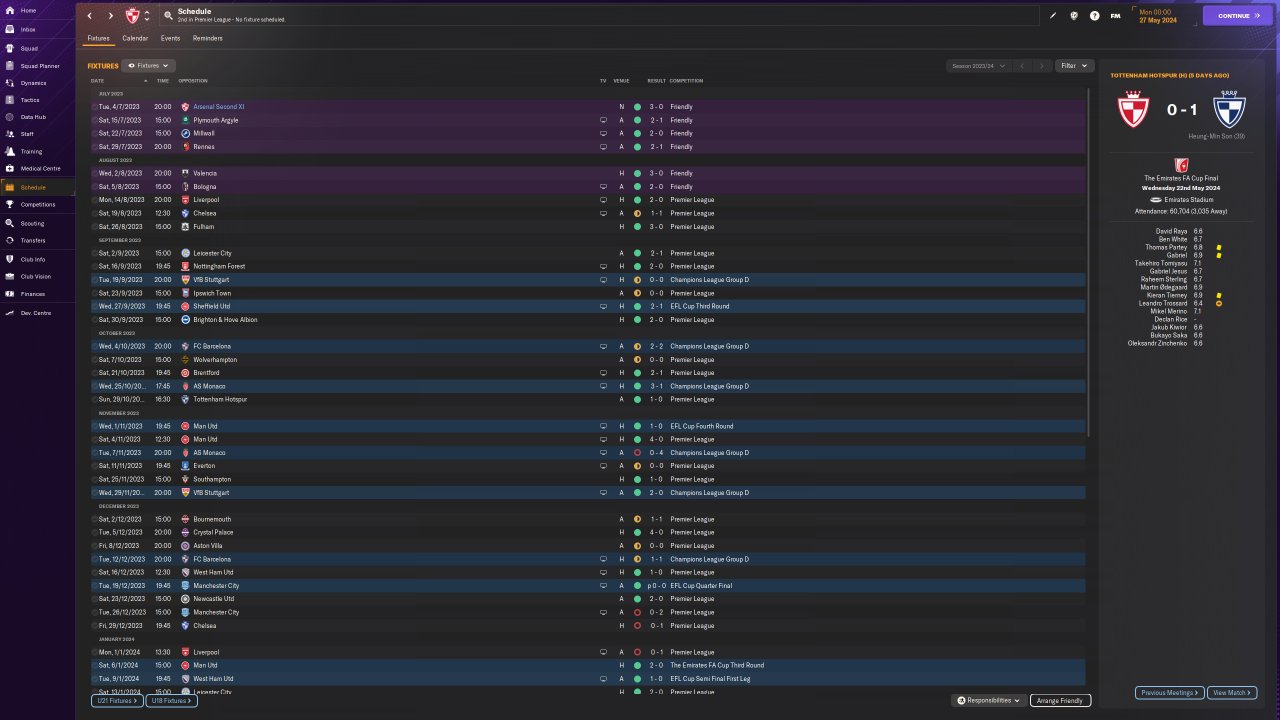Toggle the marker for Valencia fixture
1280x720 pixels.
pyautogui.click(x=95, y=173)
